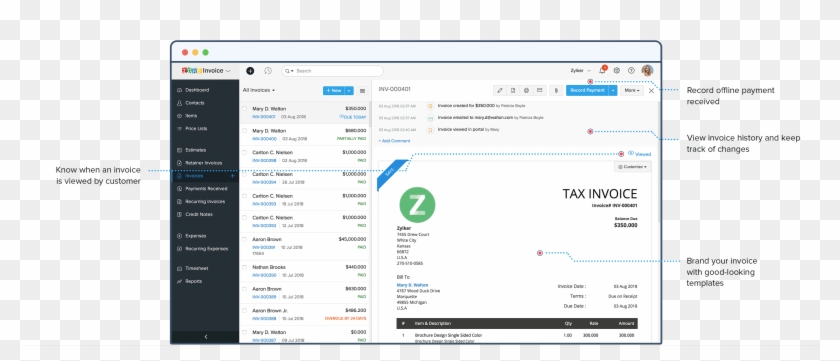Open the INV-000390 invoice link
Screen dimensions: 840x361
point(264,275)
